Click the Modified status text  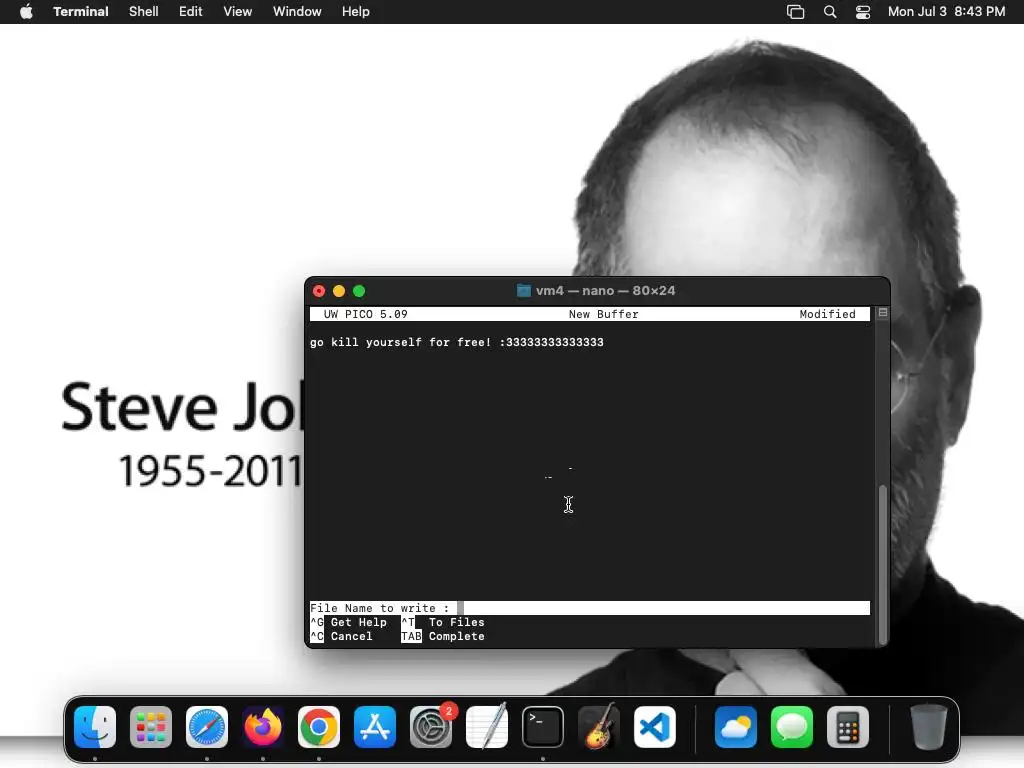point(827,314)
